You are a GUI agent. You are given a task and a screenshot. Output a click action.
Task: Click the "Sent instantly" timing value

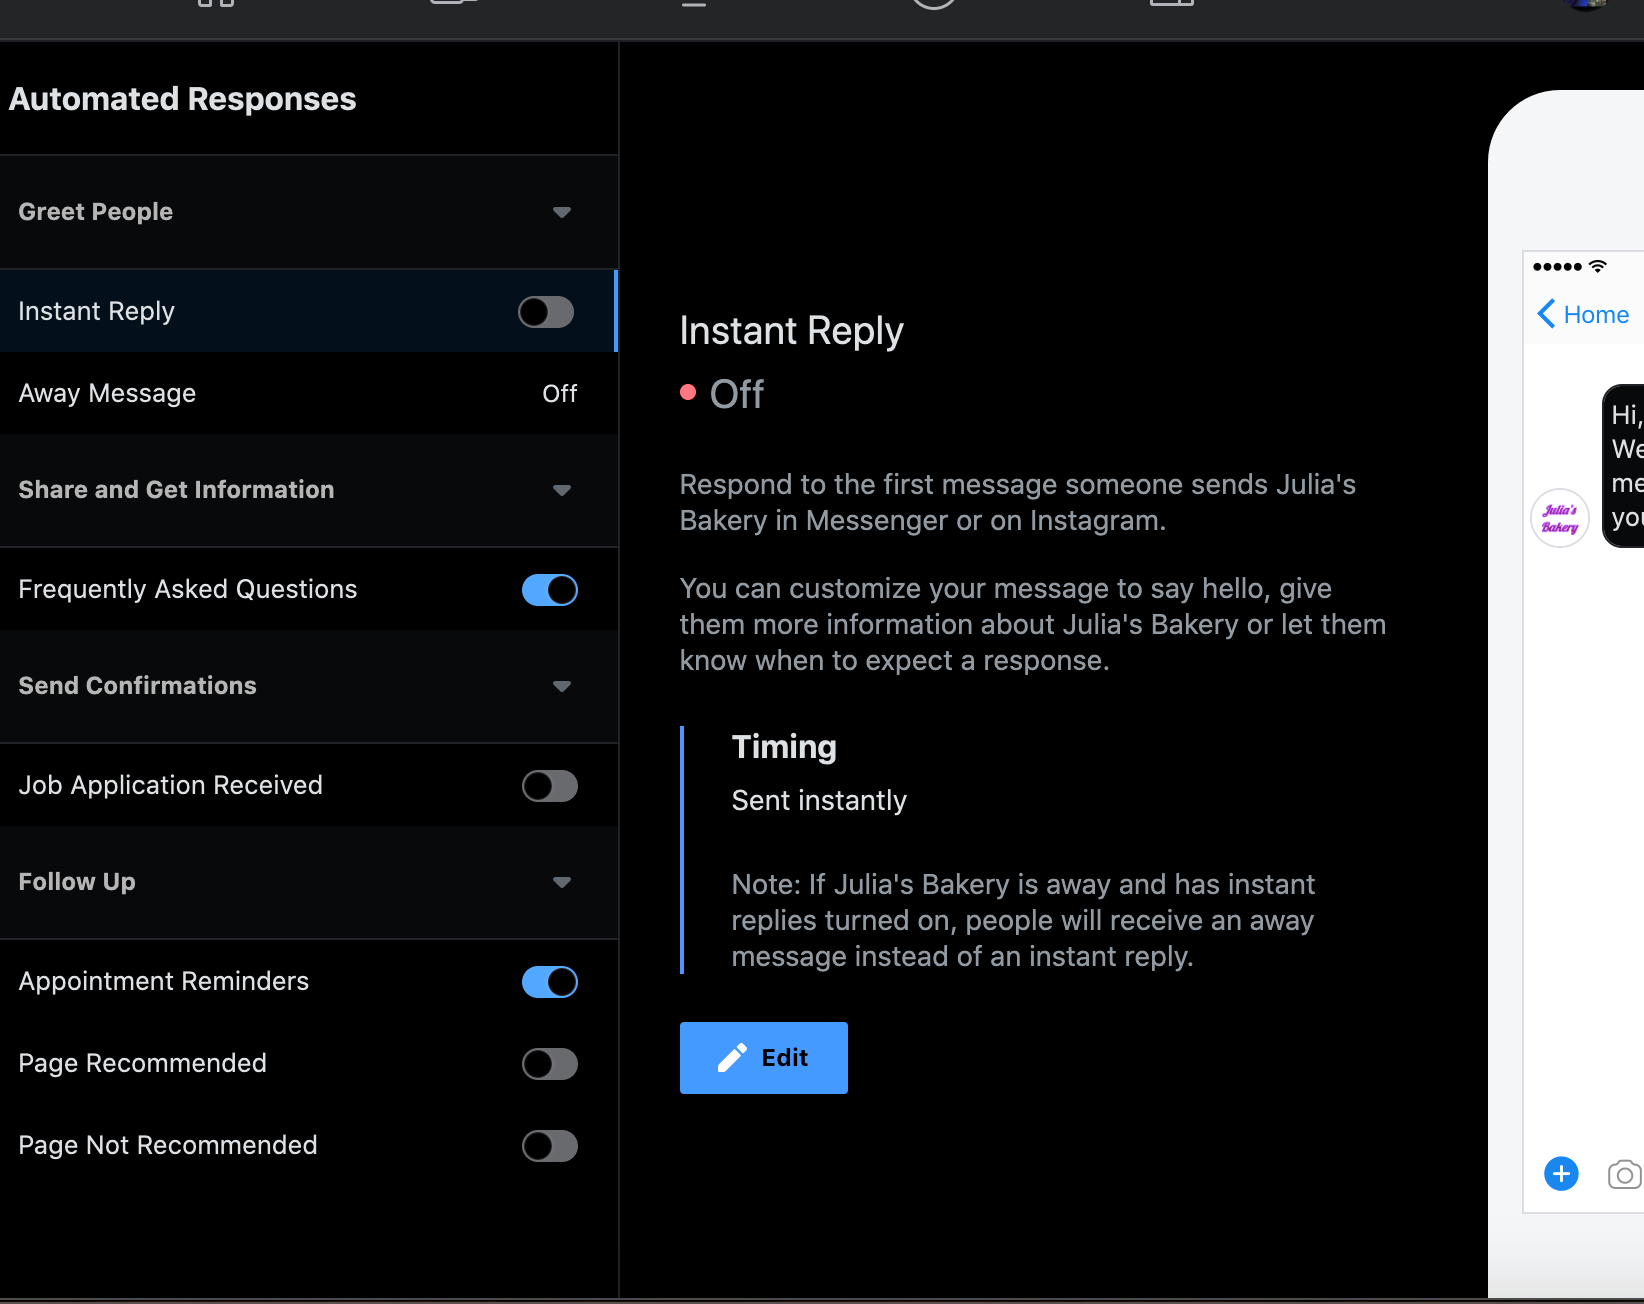pyautogui.click(x=819, y=800)
